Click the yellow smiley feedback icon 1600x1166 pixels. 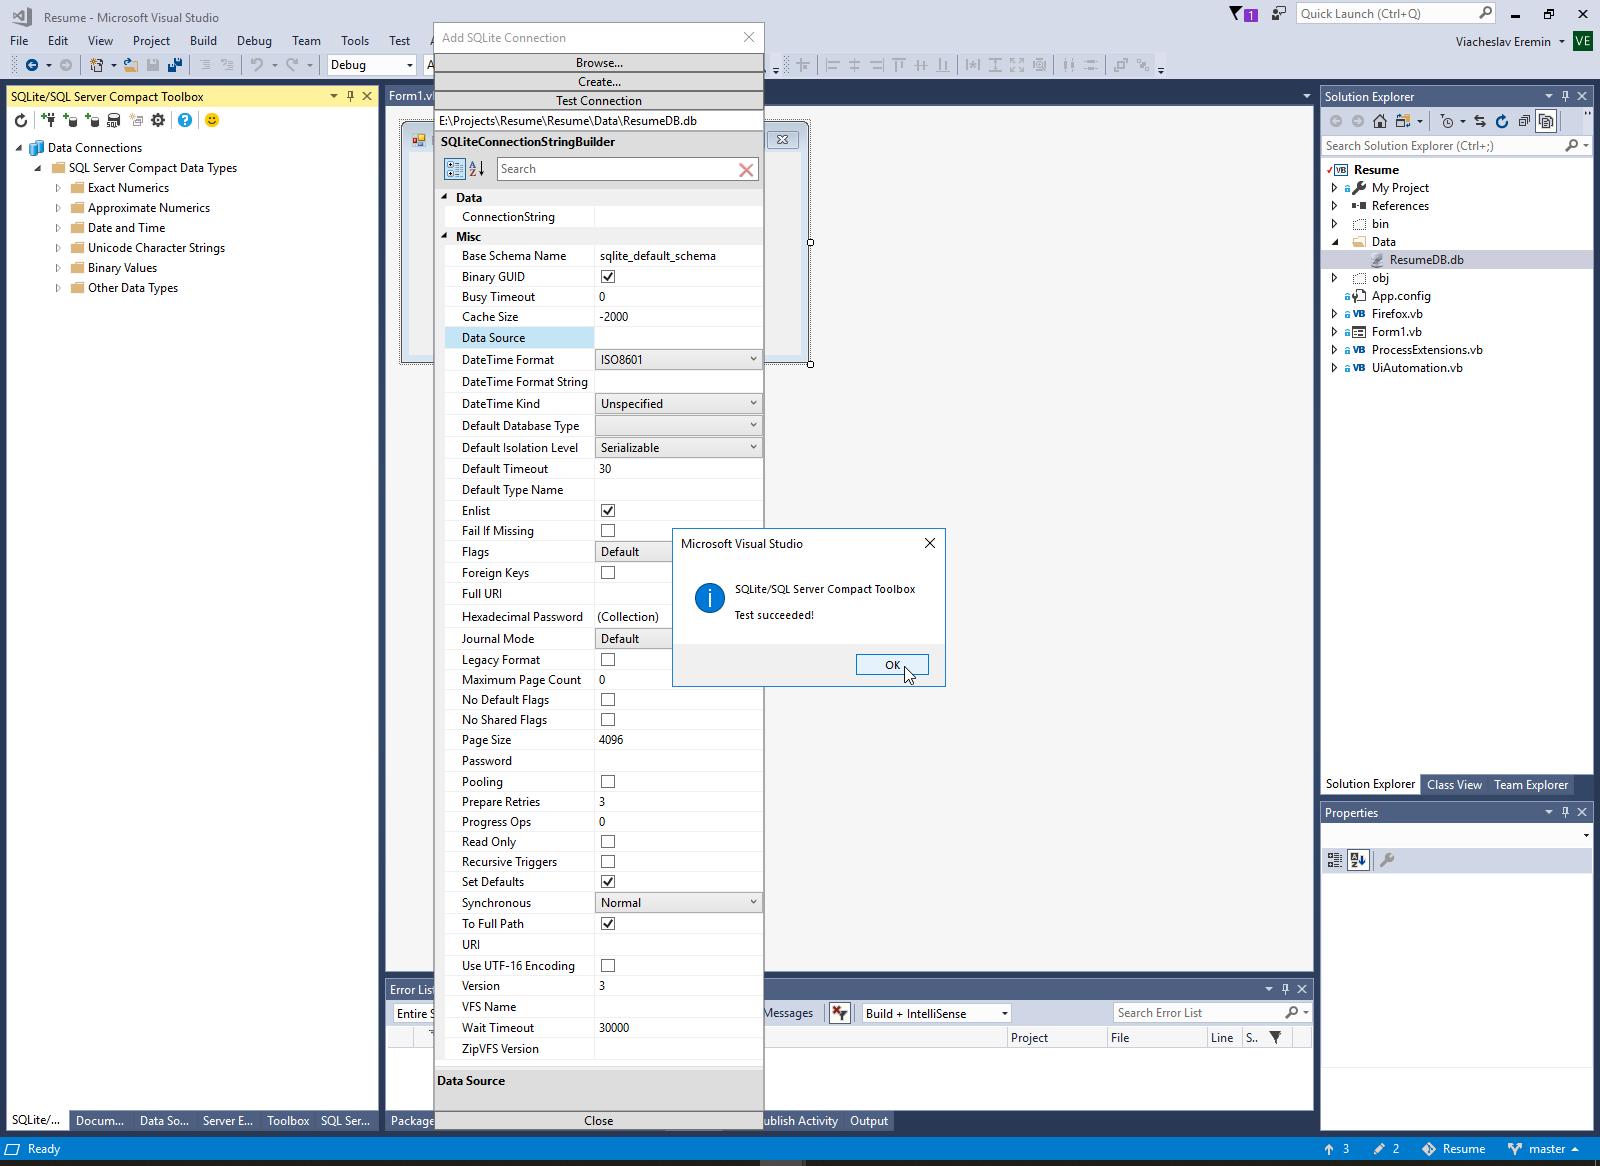pyautogui.click(x=212, y=120)
